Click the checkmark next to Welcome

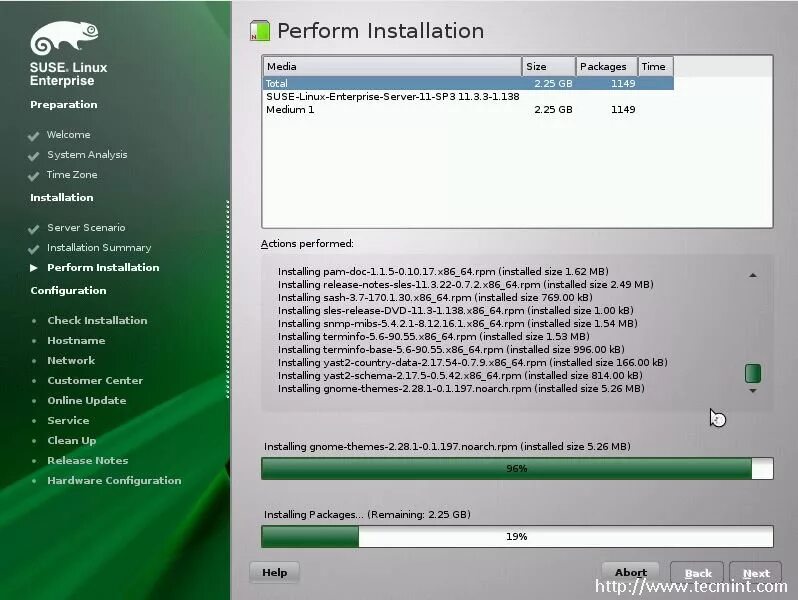34,136
